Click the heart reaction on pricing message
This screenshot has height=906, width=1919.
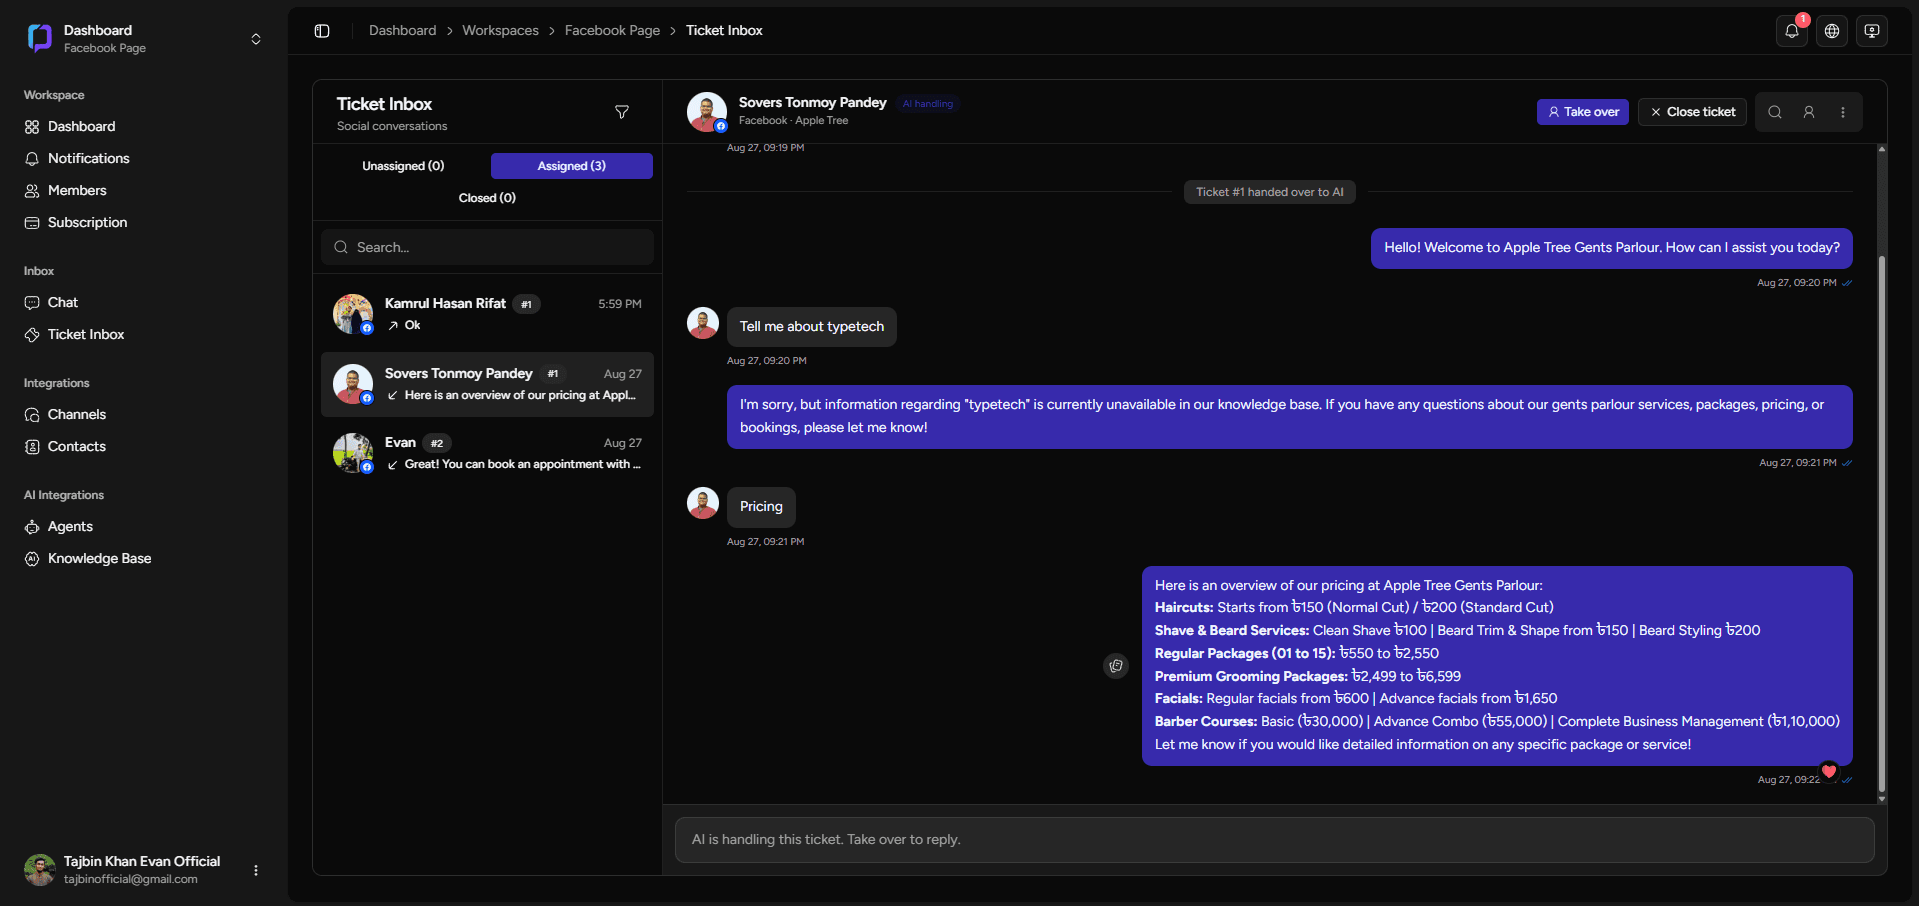pyautogui.click(x=1829, y=771)
